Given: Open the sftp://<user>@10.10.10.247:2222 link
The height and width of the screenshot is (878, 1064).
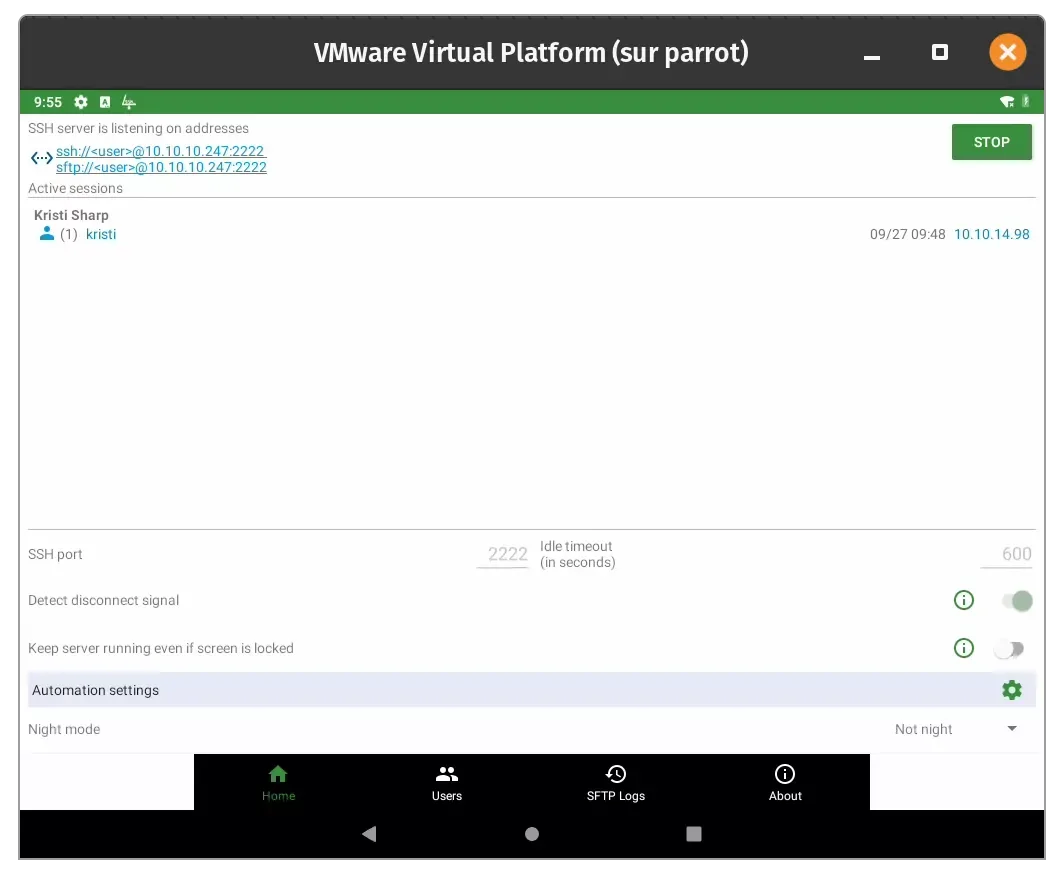Looking at the screenshot, I should click(x=161, y=167).
